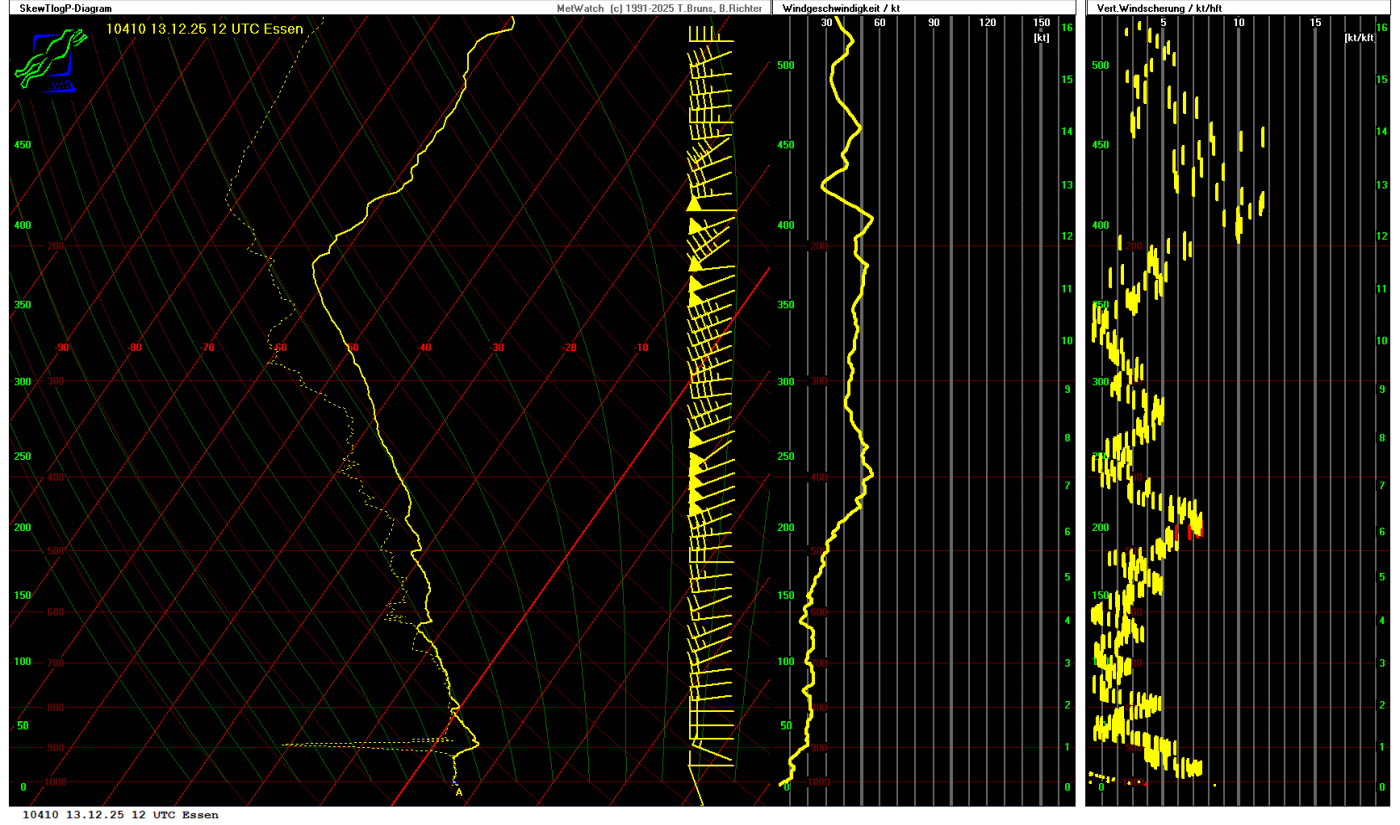This screenshot has width=1400, height=825.
Task: Click the red -10 temperature label
Action: click(642, 348)
